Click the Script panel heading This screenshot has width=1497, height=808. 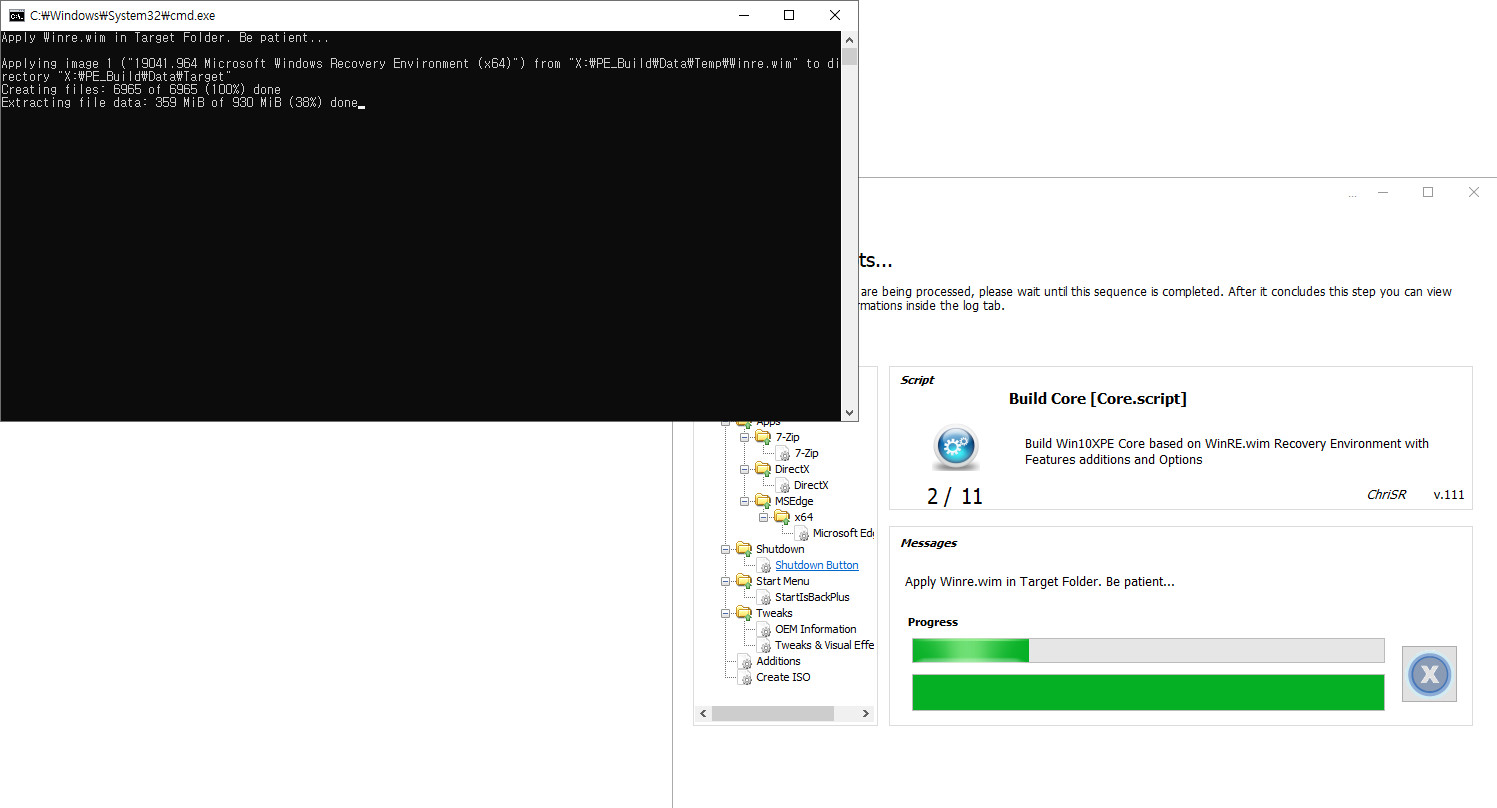point(917,380)
